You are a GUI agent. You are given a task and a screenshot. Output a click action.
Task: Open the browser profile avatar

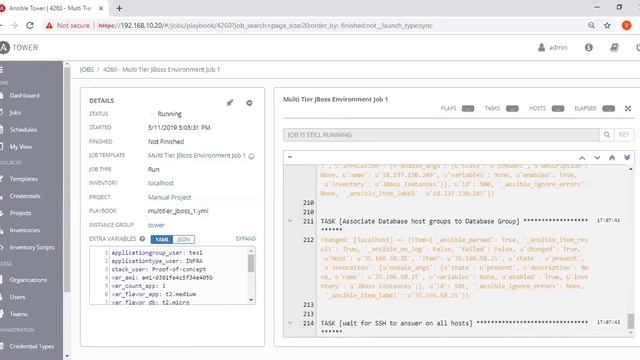627,25
